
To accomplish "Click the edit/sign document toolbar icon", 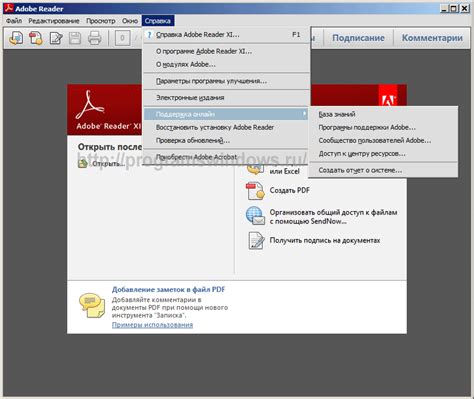I will [56, 38].
